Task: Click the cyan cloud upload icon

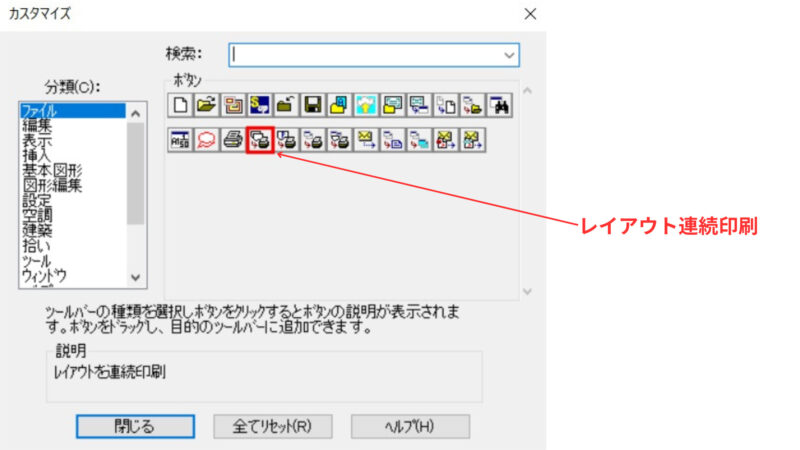Action: click(x=366, y=105)
